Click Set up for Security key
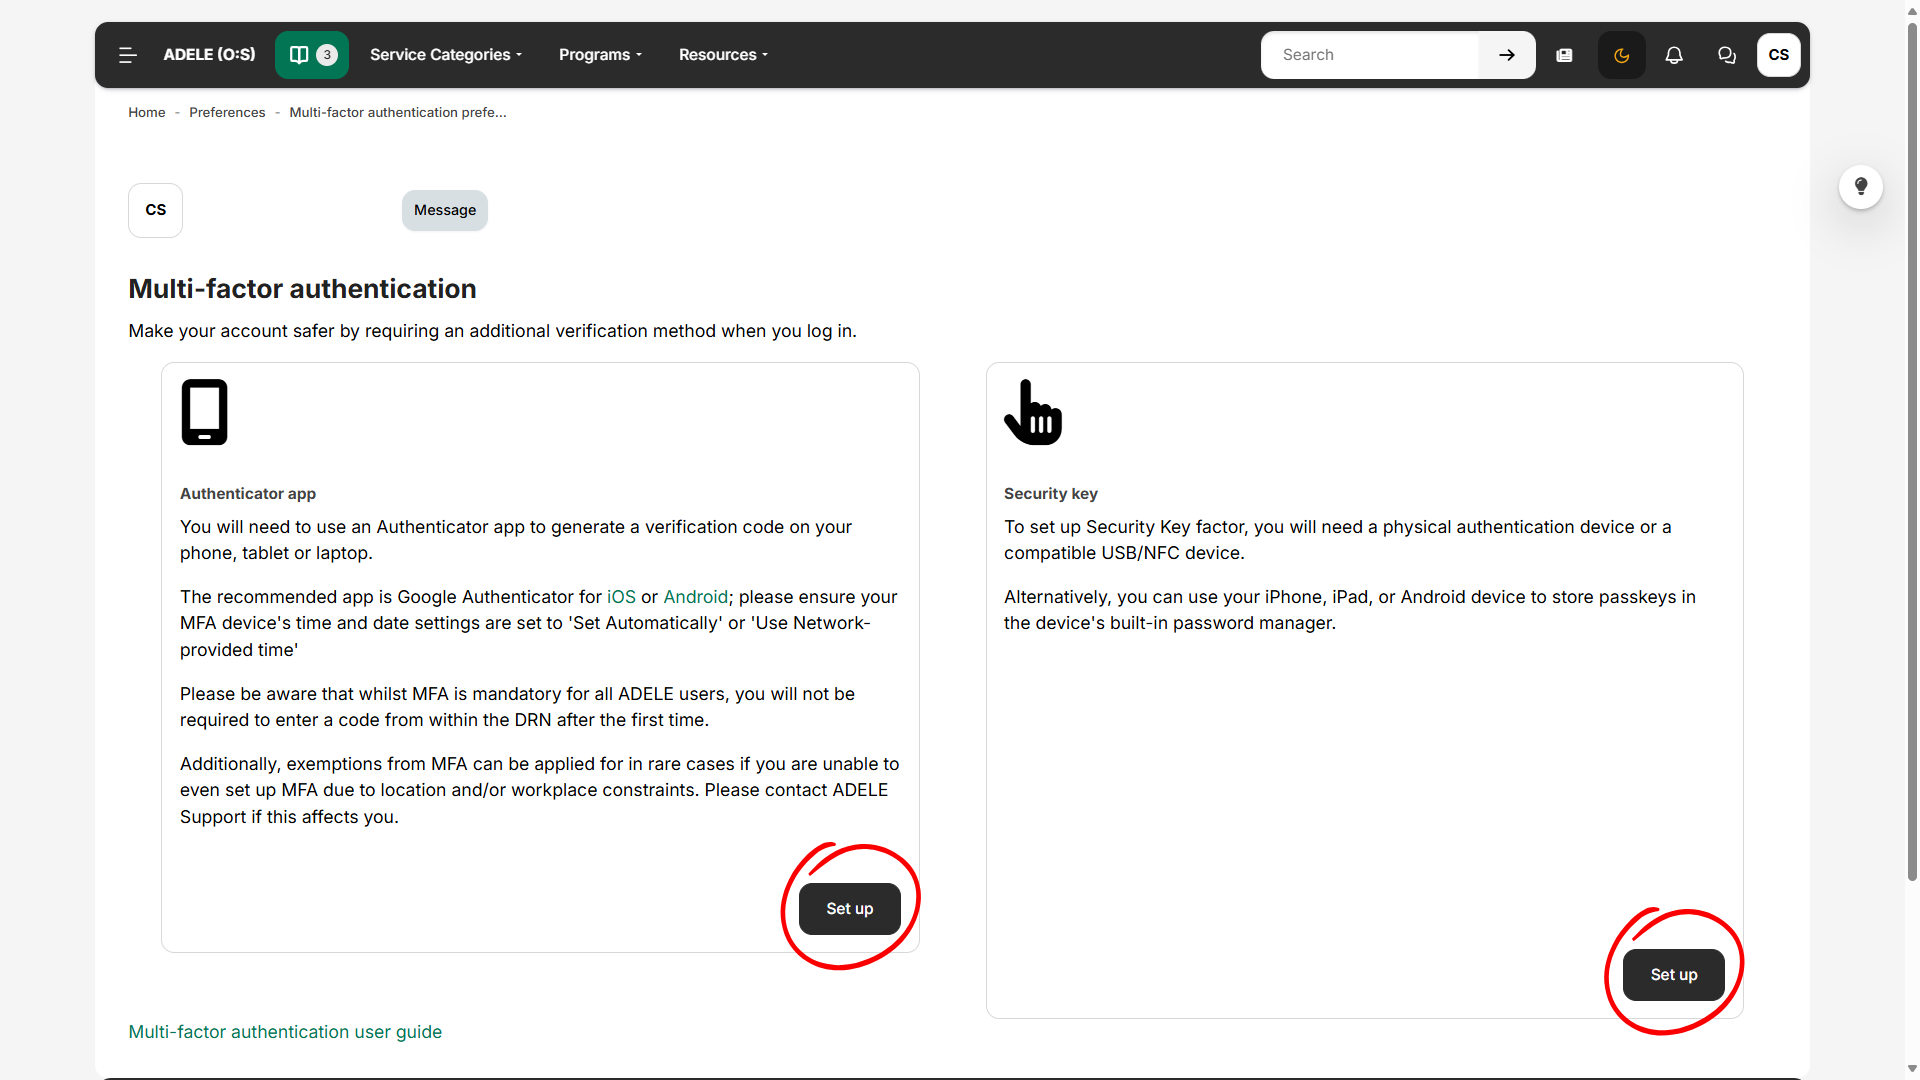The height and width of the screenshot is (1080, 1920). pyautogui.click(x=1674, y=974)
